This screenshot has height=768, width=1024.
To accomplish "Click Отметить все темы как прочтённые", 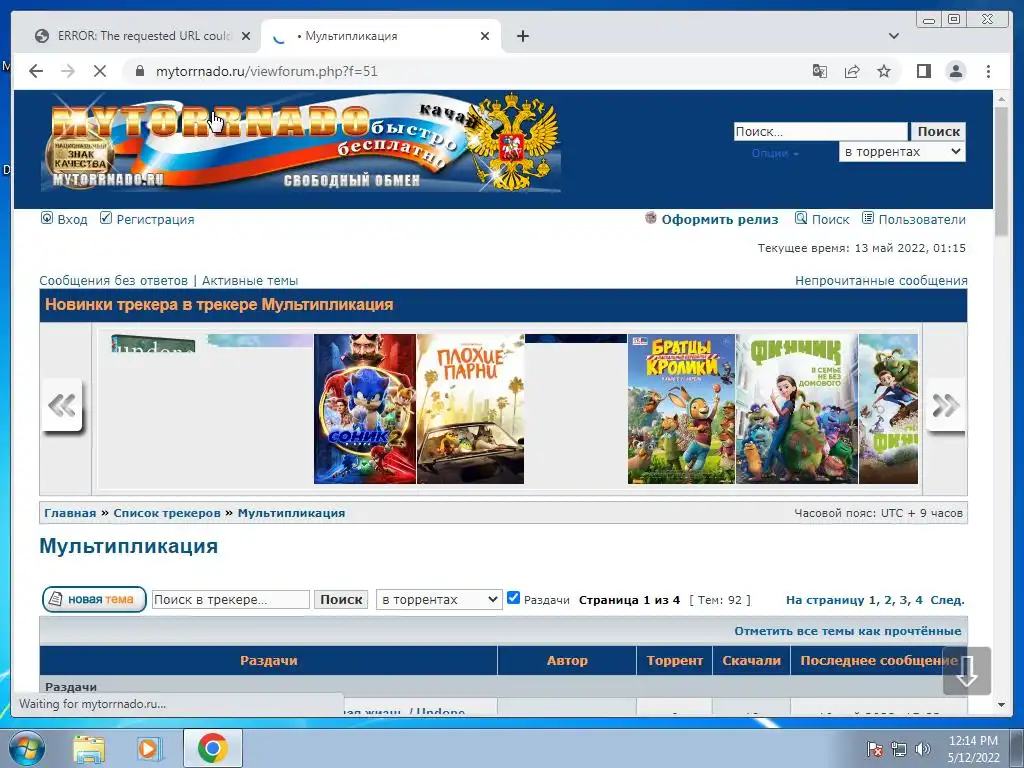I will pos(848,631).
